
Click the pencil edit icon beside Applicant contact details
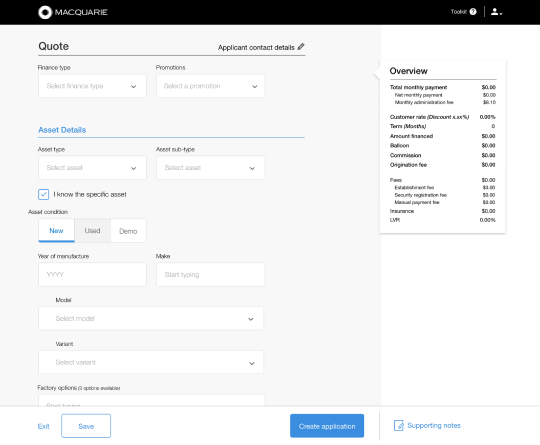coord(301,46)
